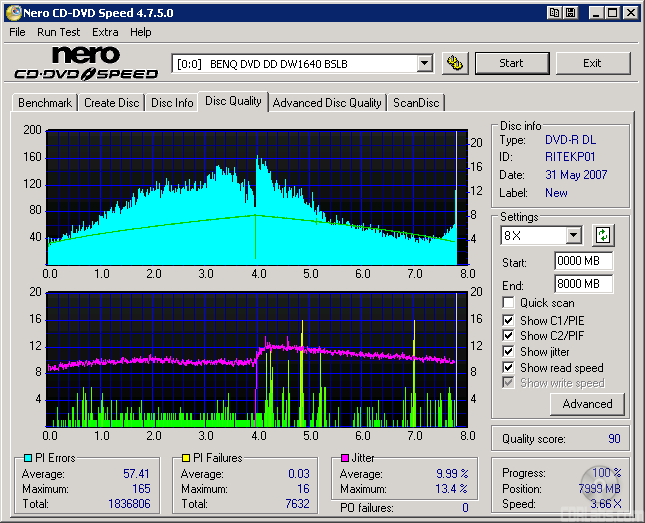645x523 pixels.
Task: Click the Nero CD-DVD Speed logo
Action: pyautogui.click(x=85, y=63)
